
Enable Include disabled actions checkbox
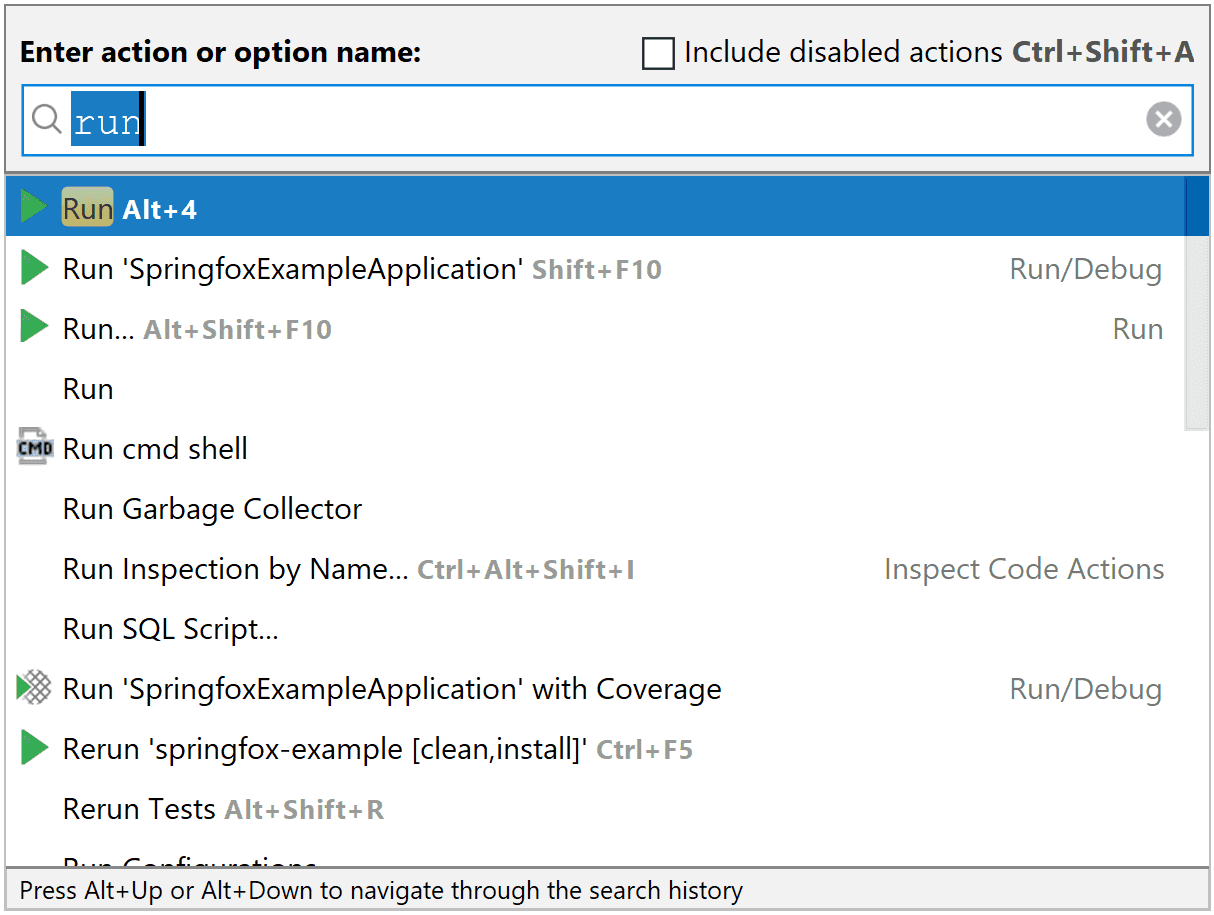click(658, 53)
